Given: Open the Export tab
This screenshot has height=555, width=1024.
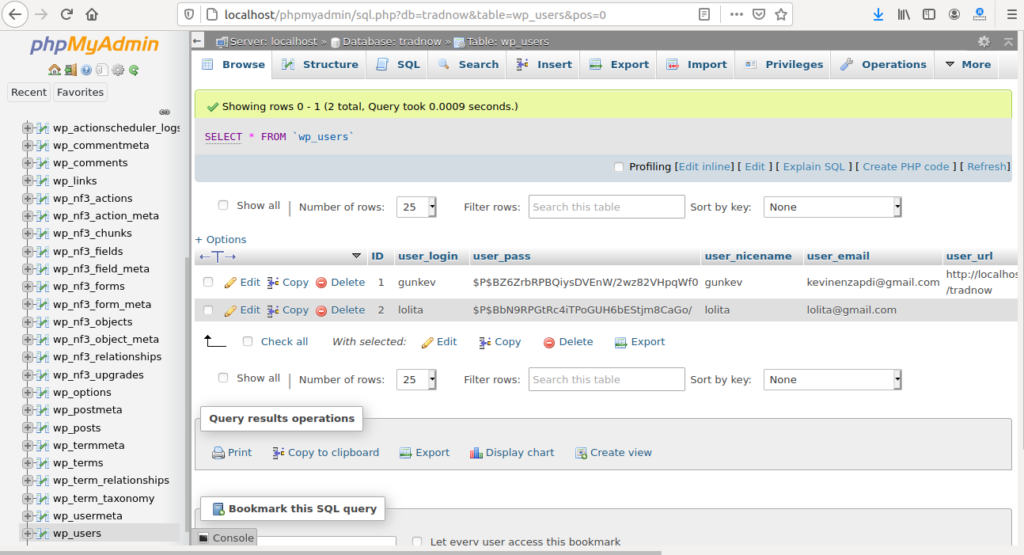Looking at the screenshot, I should (619, 65).
